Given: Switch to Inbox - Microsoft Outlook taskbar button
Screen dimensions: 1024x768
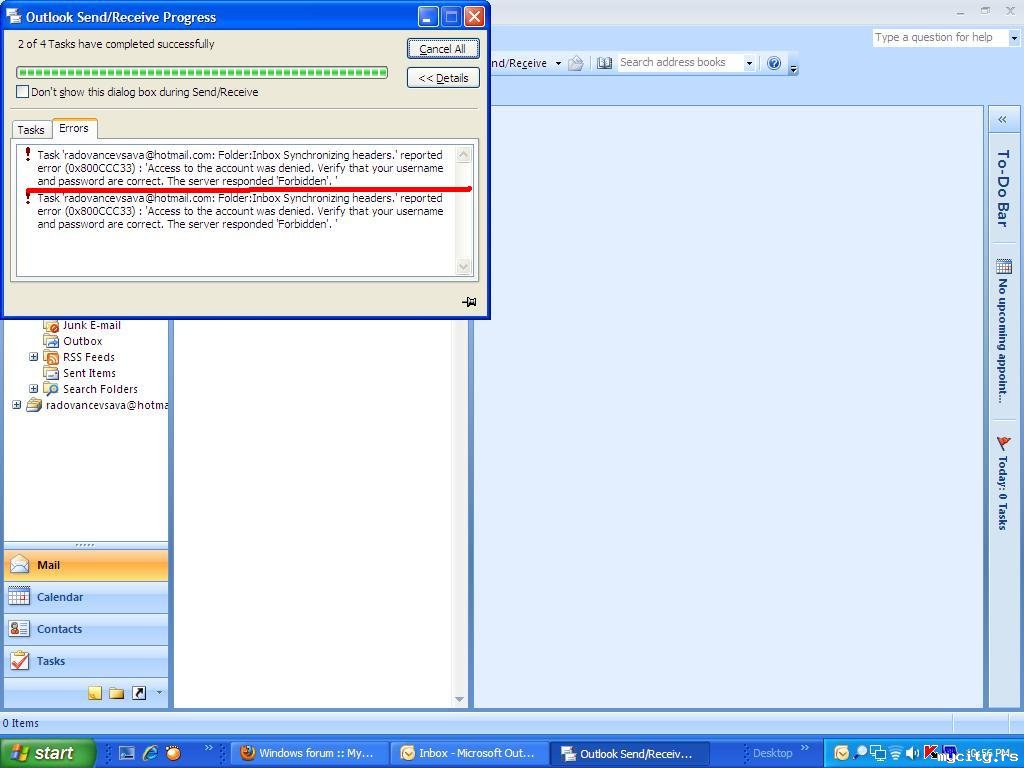Looking at the screenshot, I should click(470, 753).
